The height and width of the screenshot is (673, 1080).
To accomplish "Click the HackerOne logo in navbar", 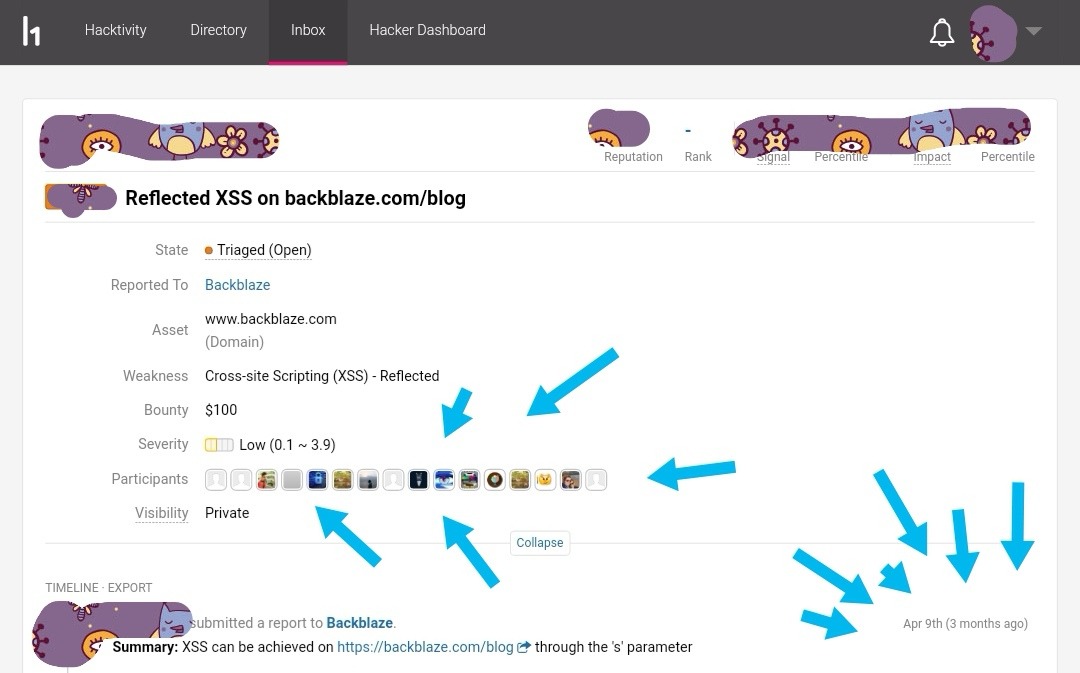I will pos(32,31).
